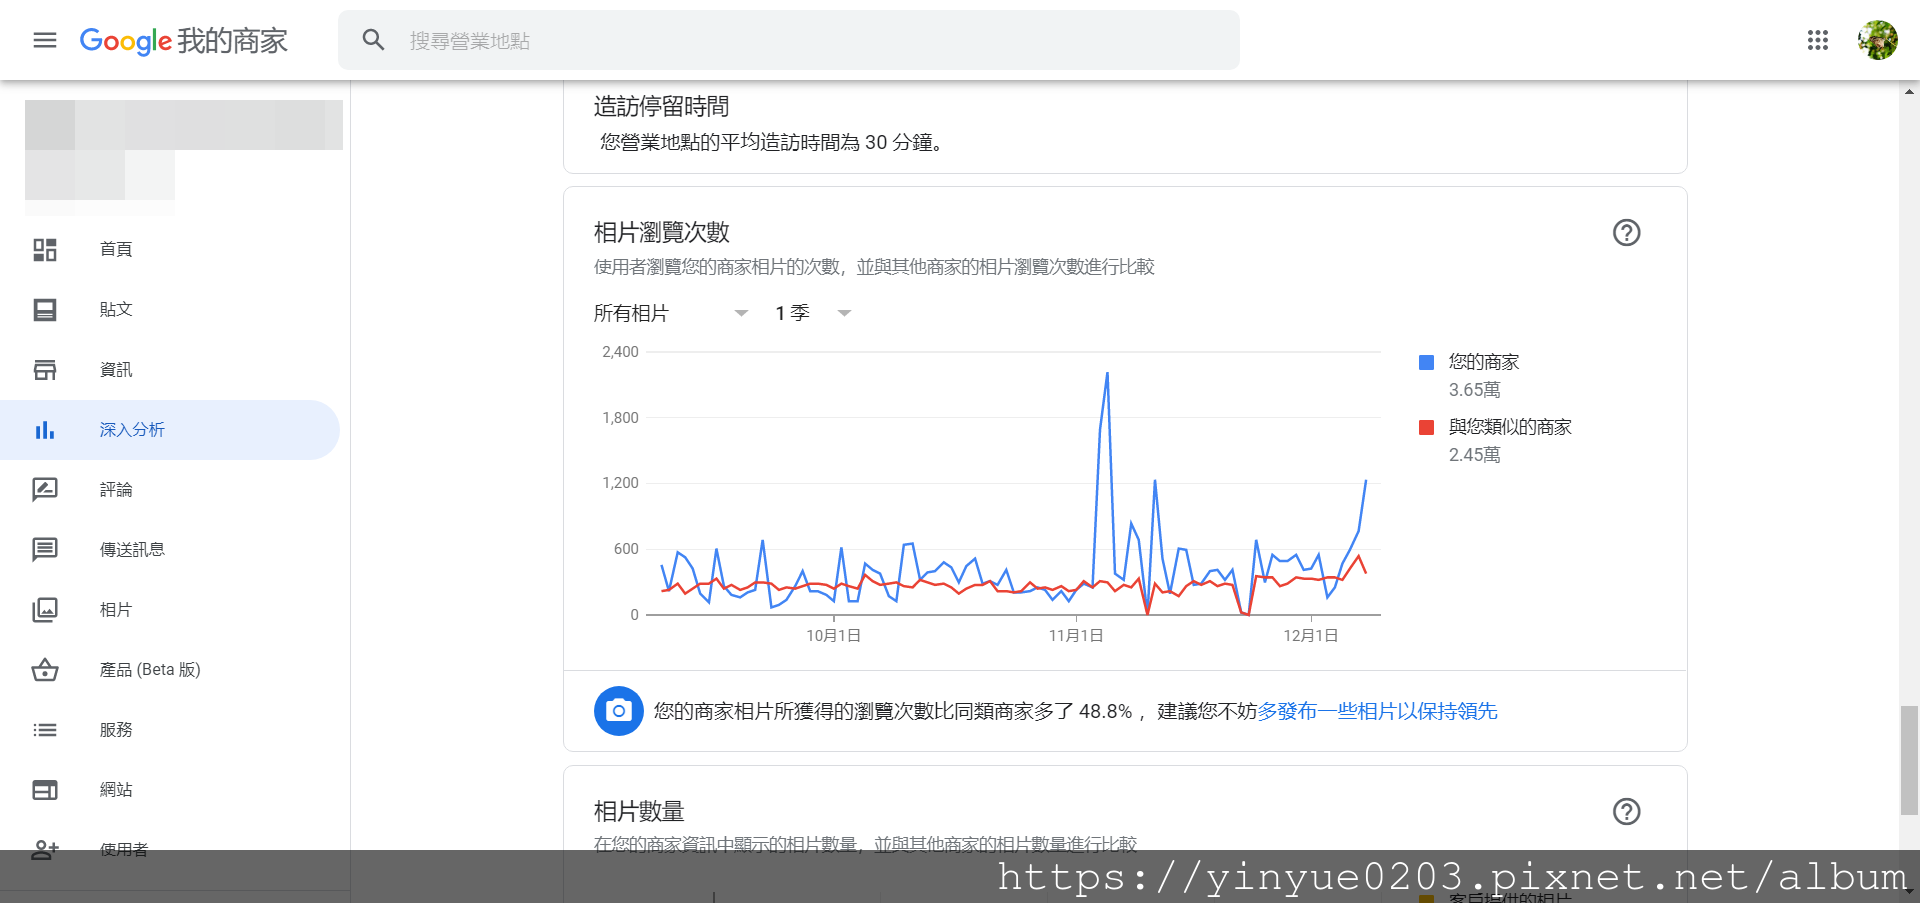Click the Google My Business logo
The image size is (1920, 903).
click(184, 41)
